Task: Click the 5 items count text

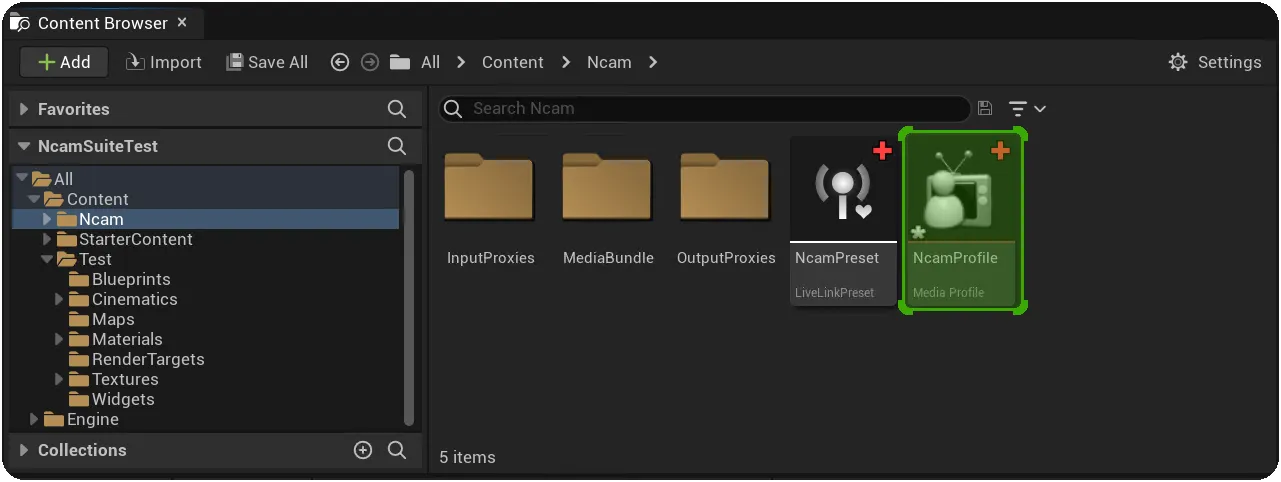Action: pyautogui.click(x=468, y=457)
